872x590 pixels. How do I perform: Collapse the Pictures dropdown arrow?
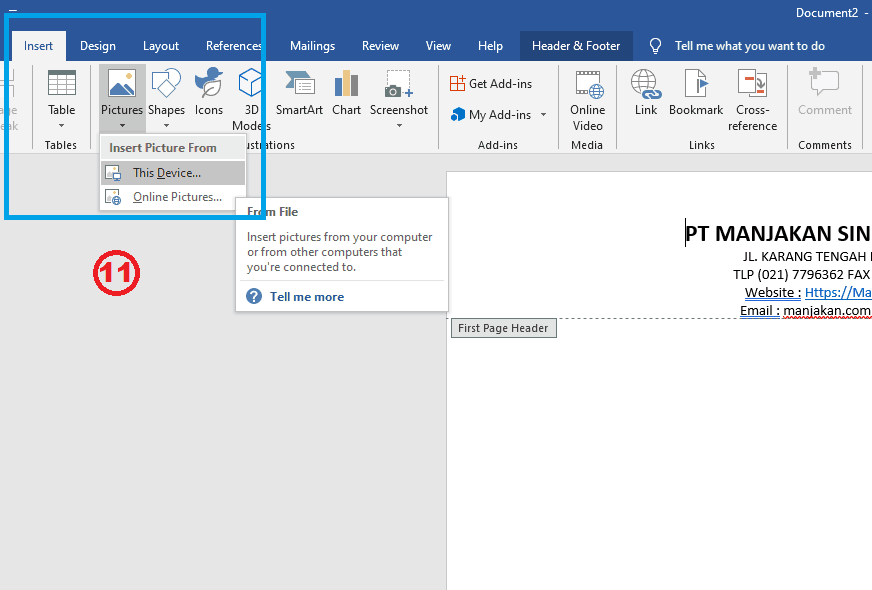click(x=122, y=126)
